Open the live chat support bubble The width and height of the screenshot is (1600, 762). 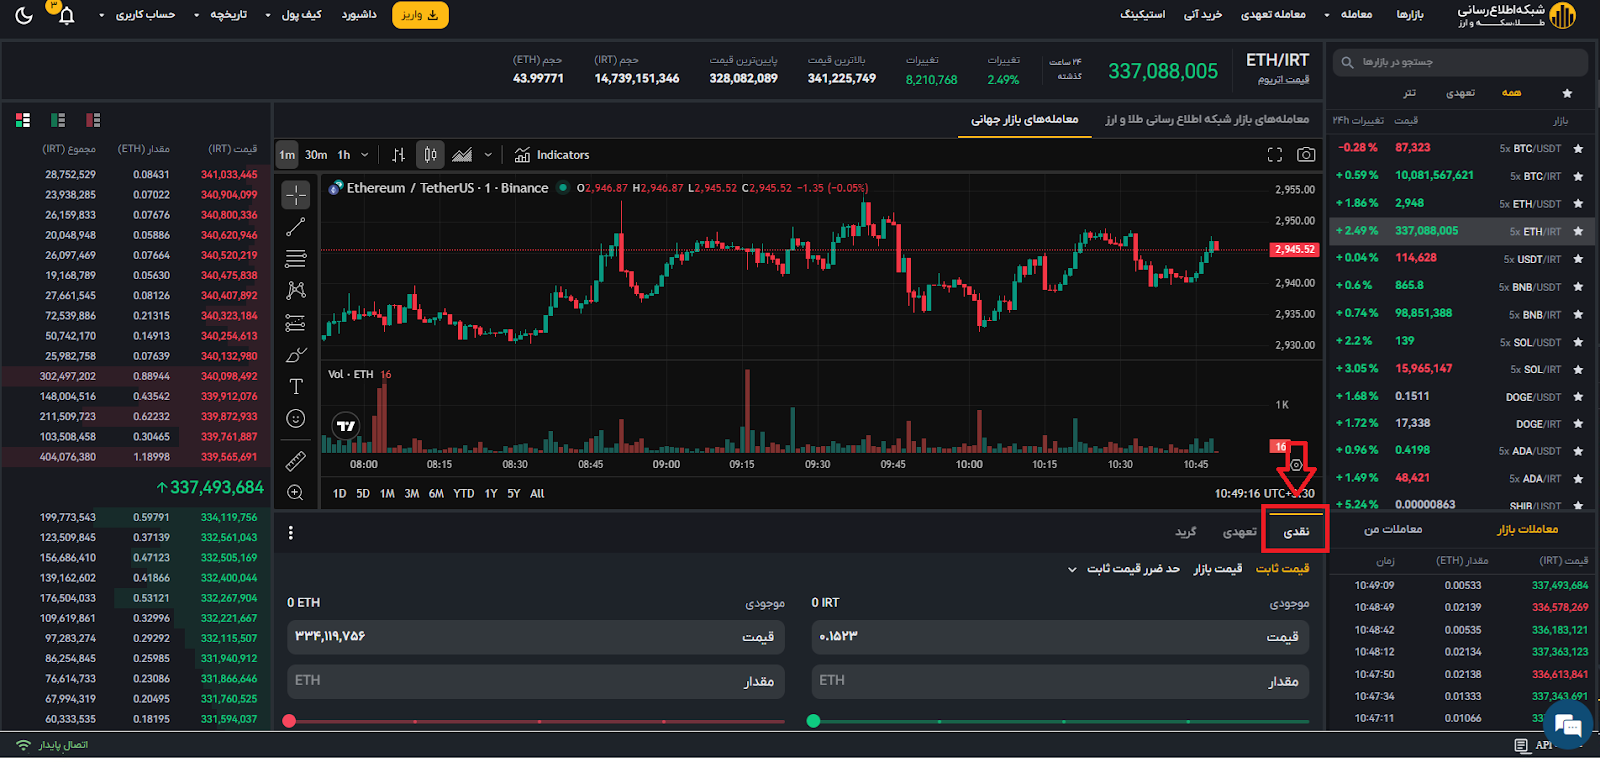click(x=1567, y=724)
